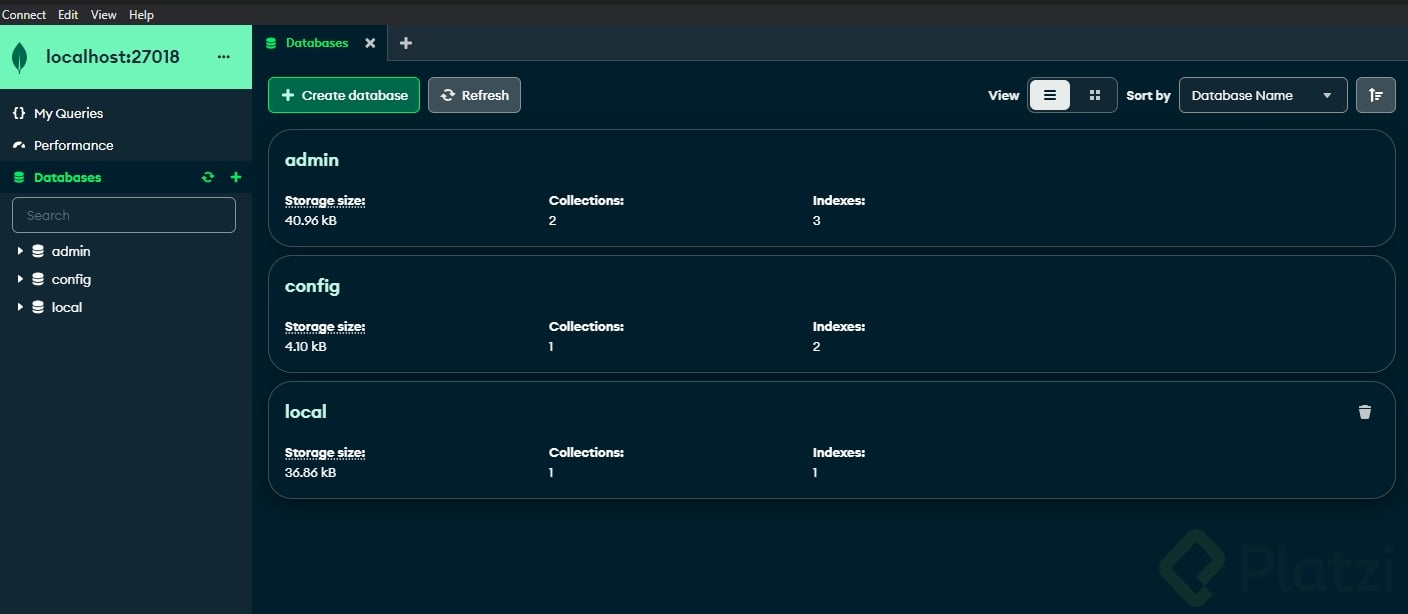Delete the local database with trash icon
The height and width of the screenshot is (614, 1408).
[1365, 412]
